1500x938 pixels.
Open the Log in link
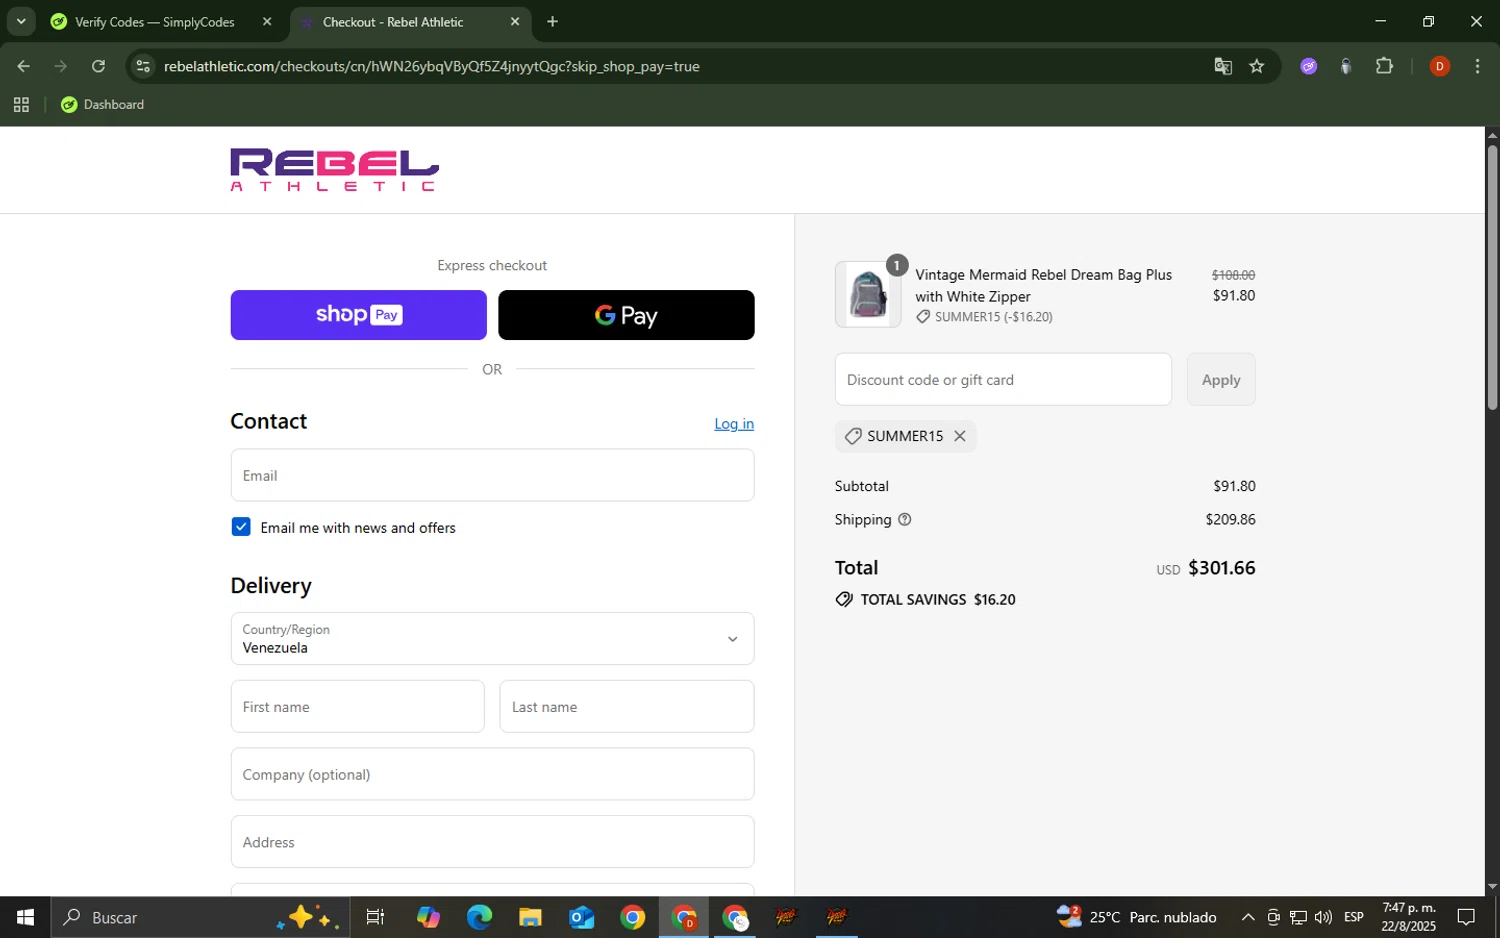pyautogui.click(x=734, y=424)
